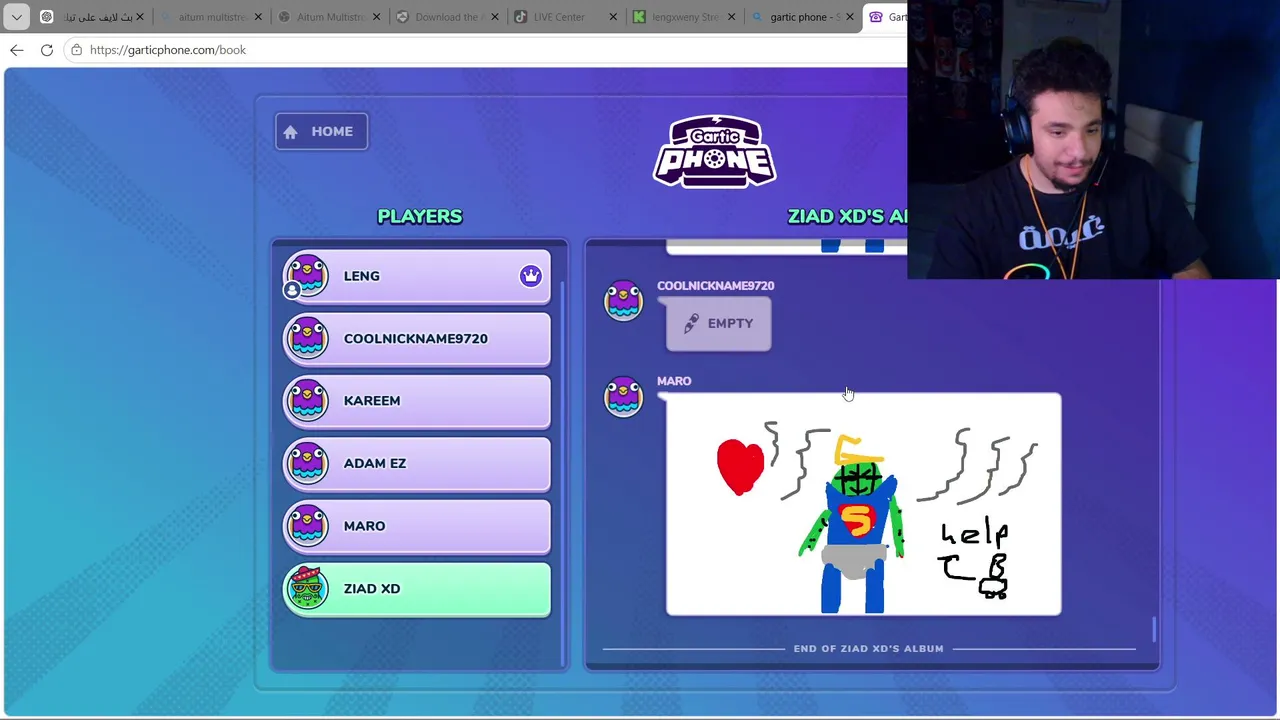Click the PLAYERS heading

coord(419,216)
